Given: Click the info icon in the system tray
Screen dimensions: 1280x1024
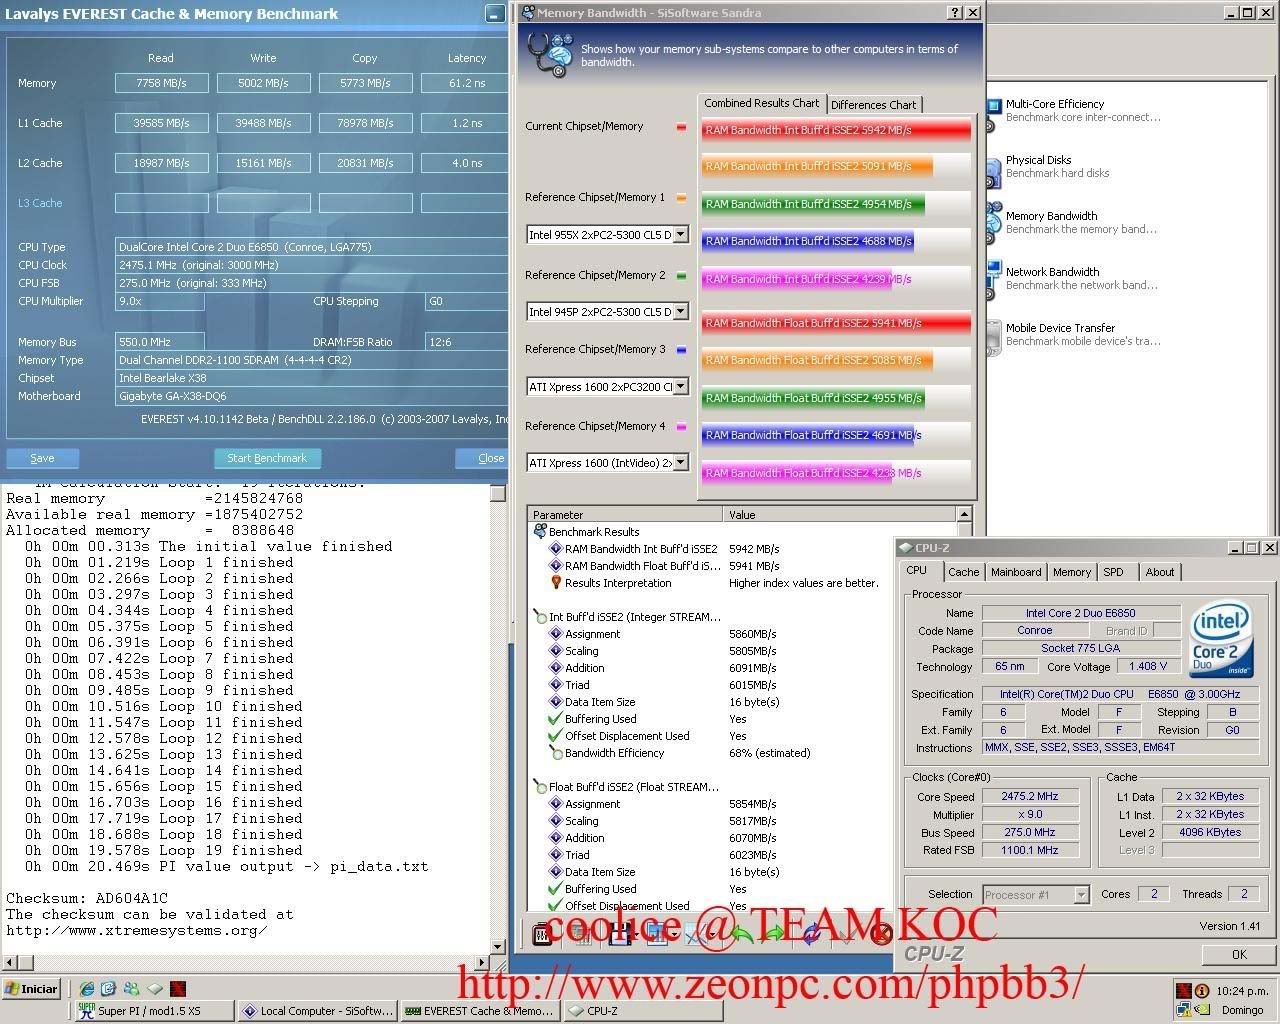Looking at the screenshot, I should pos(1202,991).
